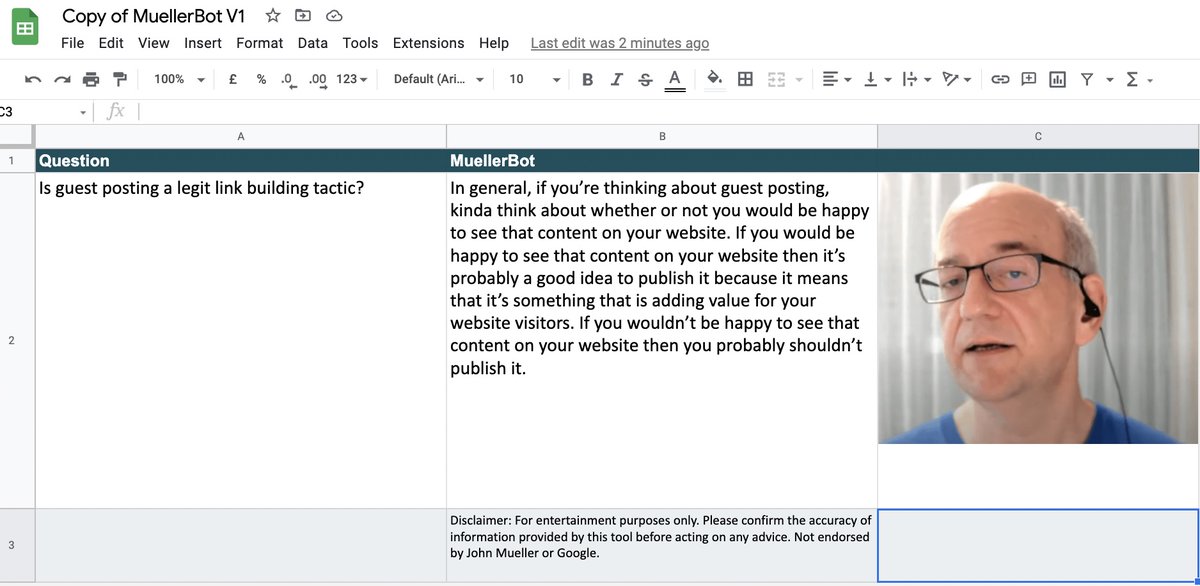This screenshot has height=586, width=1200.
Task: Open the Default (Arial) font dropdown
Action: (x=439, y=79)
